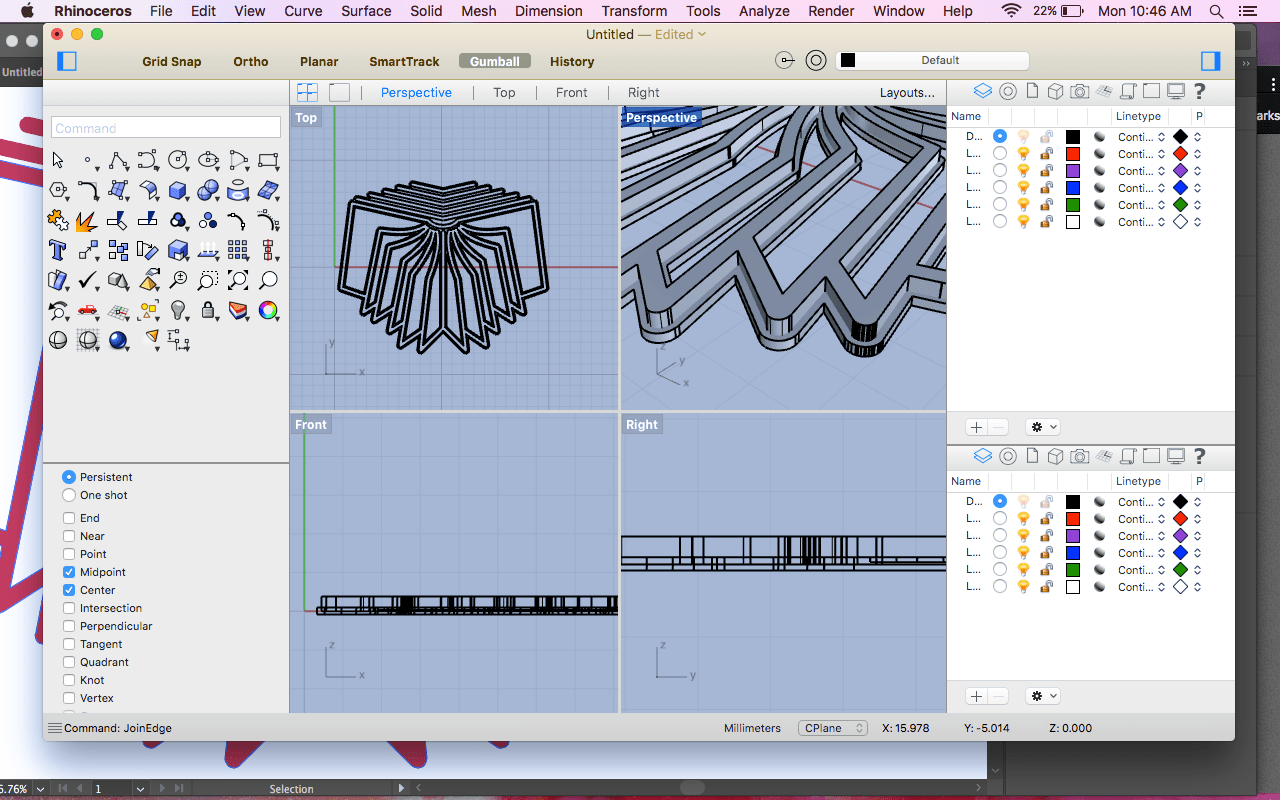Viewport: 1280px width, 800px height.
Task: Click the color wheel icon in toolbar
Action: (268, 310)
